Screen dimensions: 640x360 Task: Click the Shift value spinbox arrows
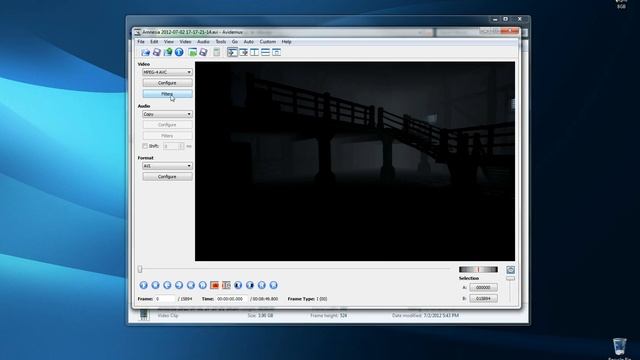pyautogui.click(x=182, y=146)
